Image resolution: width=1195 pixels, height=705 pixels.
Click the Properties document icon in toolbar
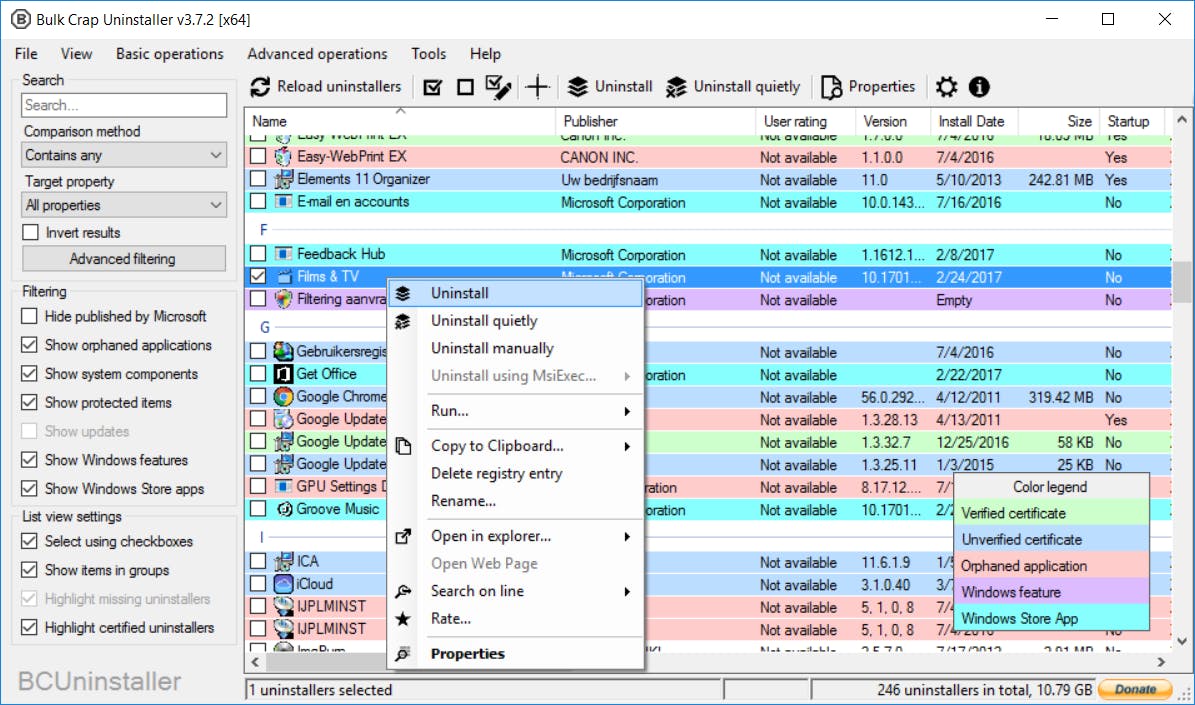(831, 87)
